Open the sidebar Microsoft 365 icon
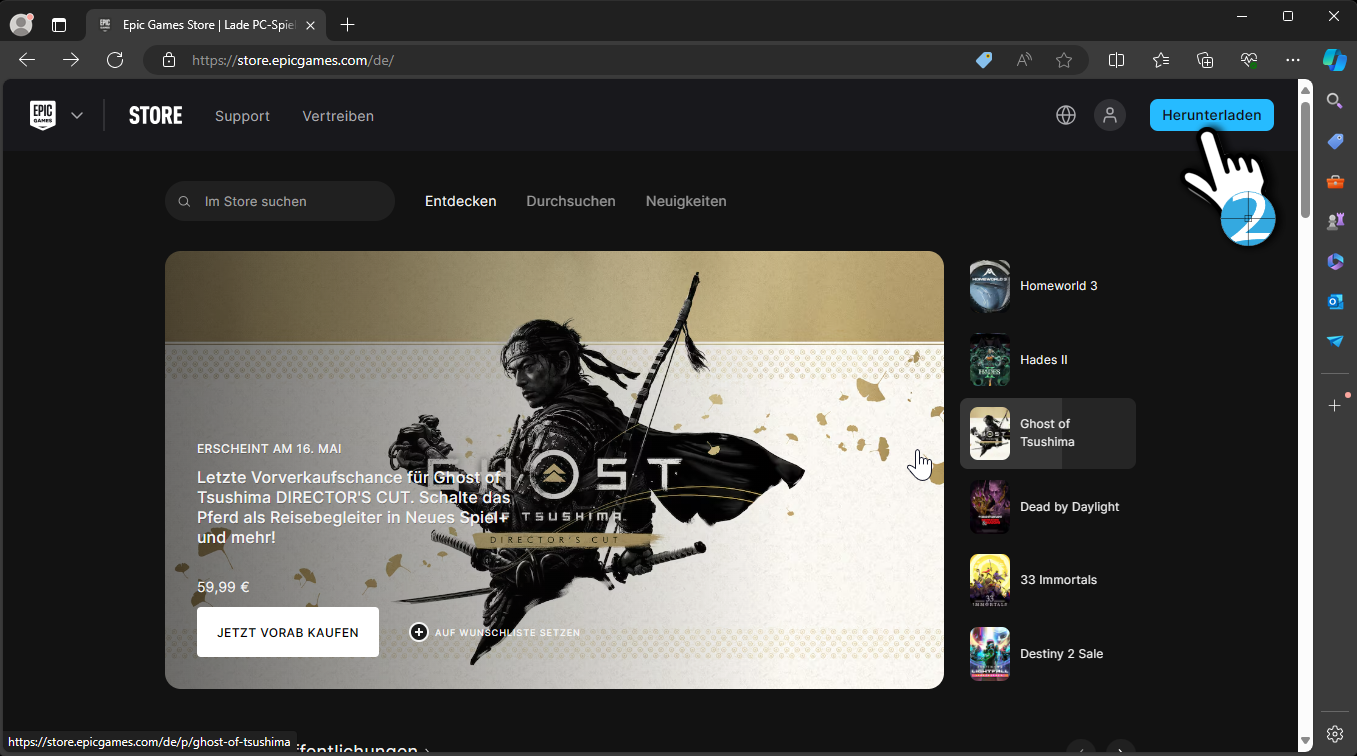Screen dimensions: 1357x756 tap(1335, 261)
